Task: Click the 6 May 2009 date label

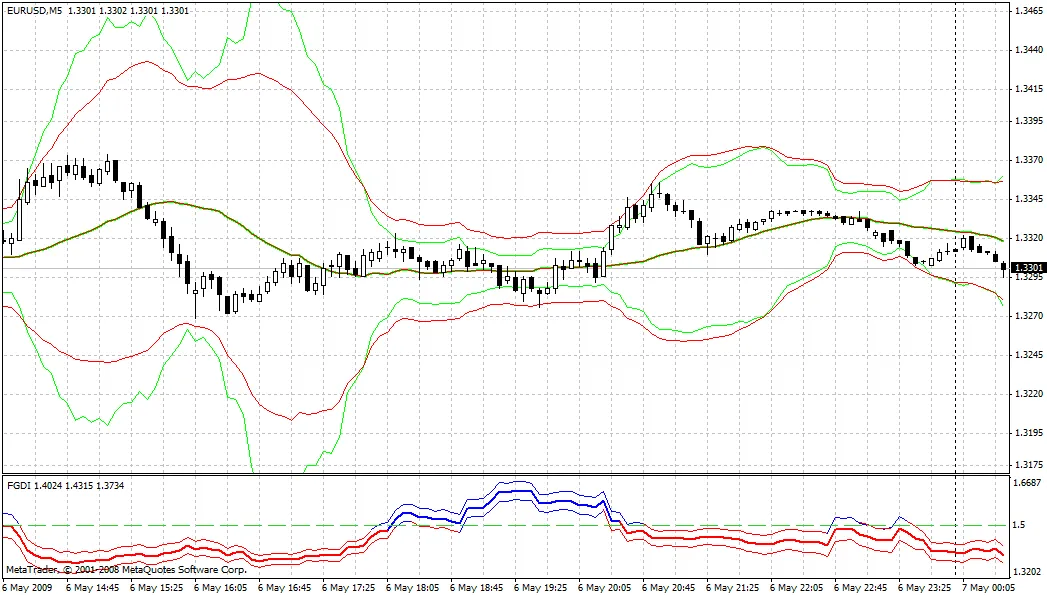Action: pyautogui.click(x=27, y=587)
